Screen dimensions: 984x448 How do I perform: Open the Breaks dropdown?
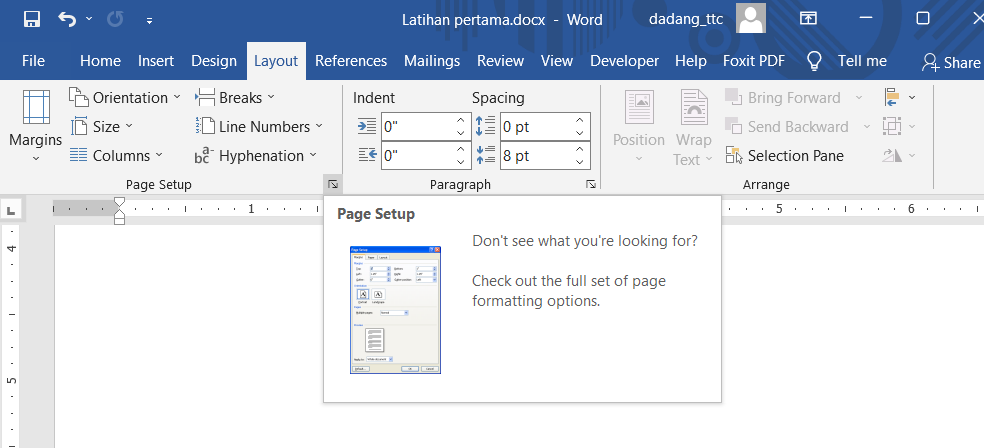click(235, 98)
